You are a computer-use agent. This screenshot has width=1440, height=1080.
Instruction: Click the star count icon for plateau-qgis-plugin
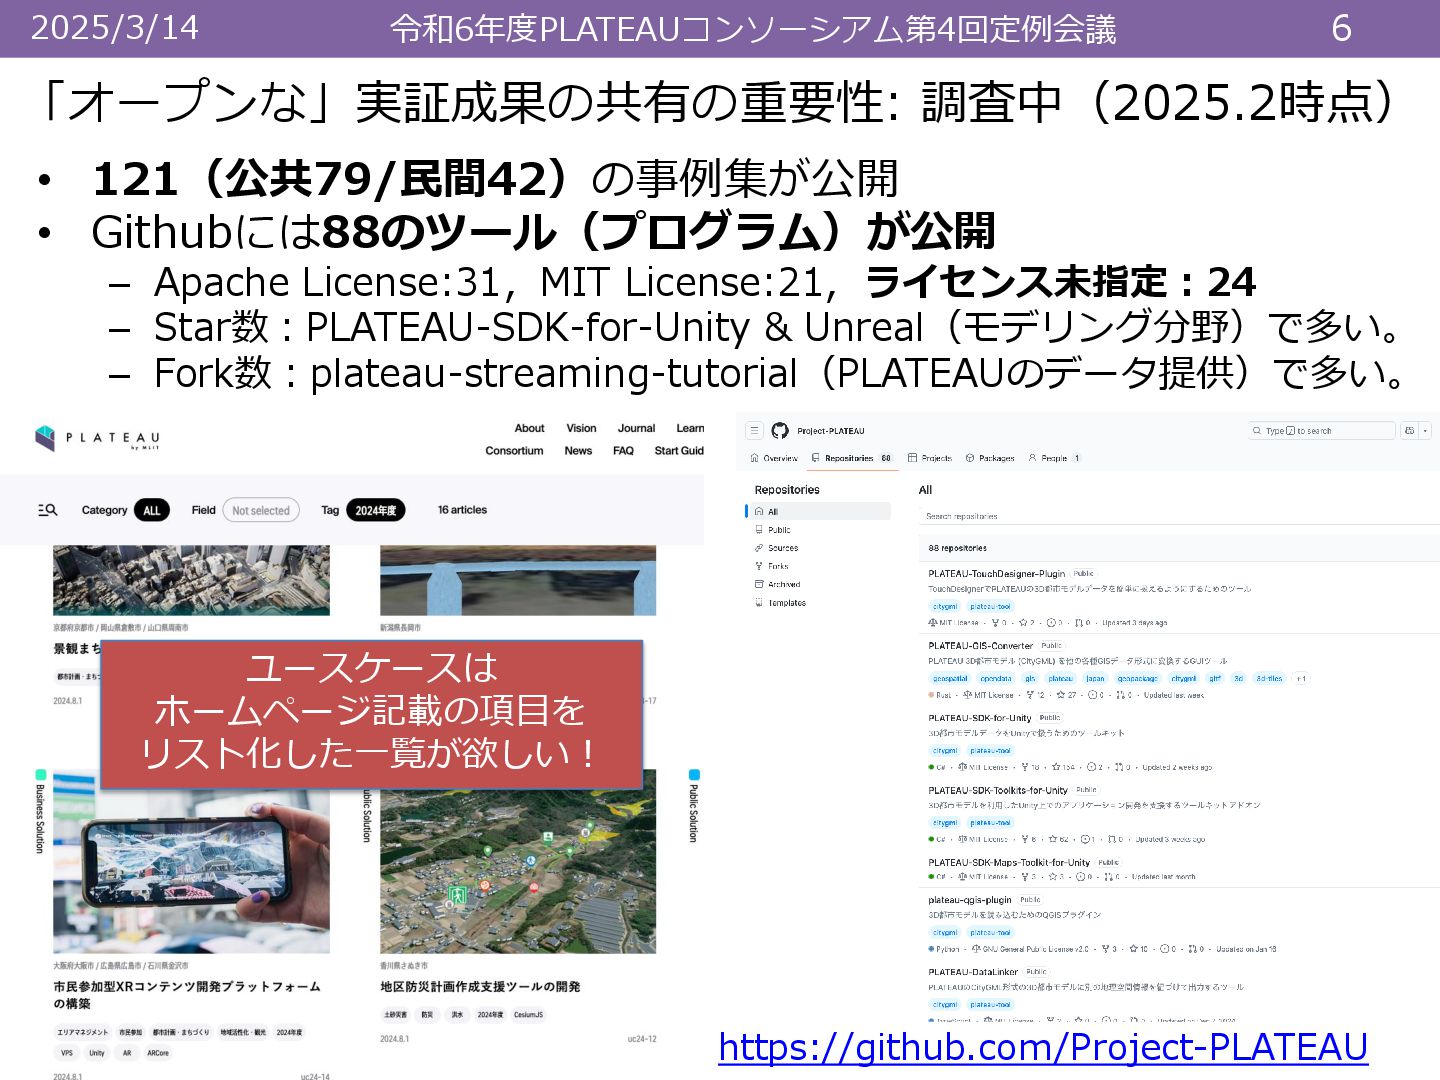point(1132,949)
